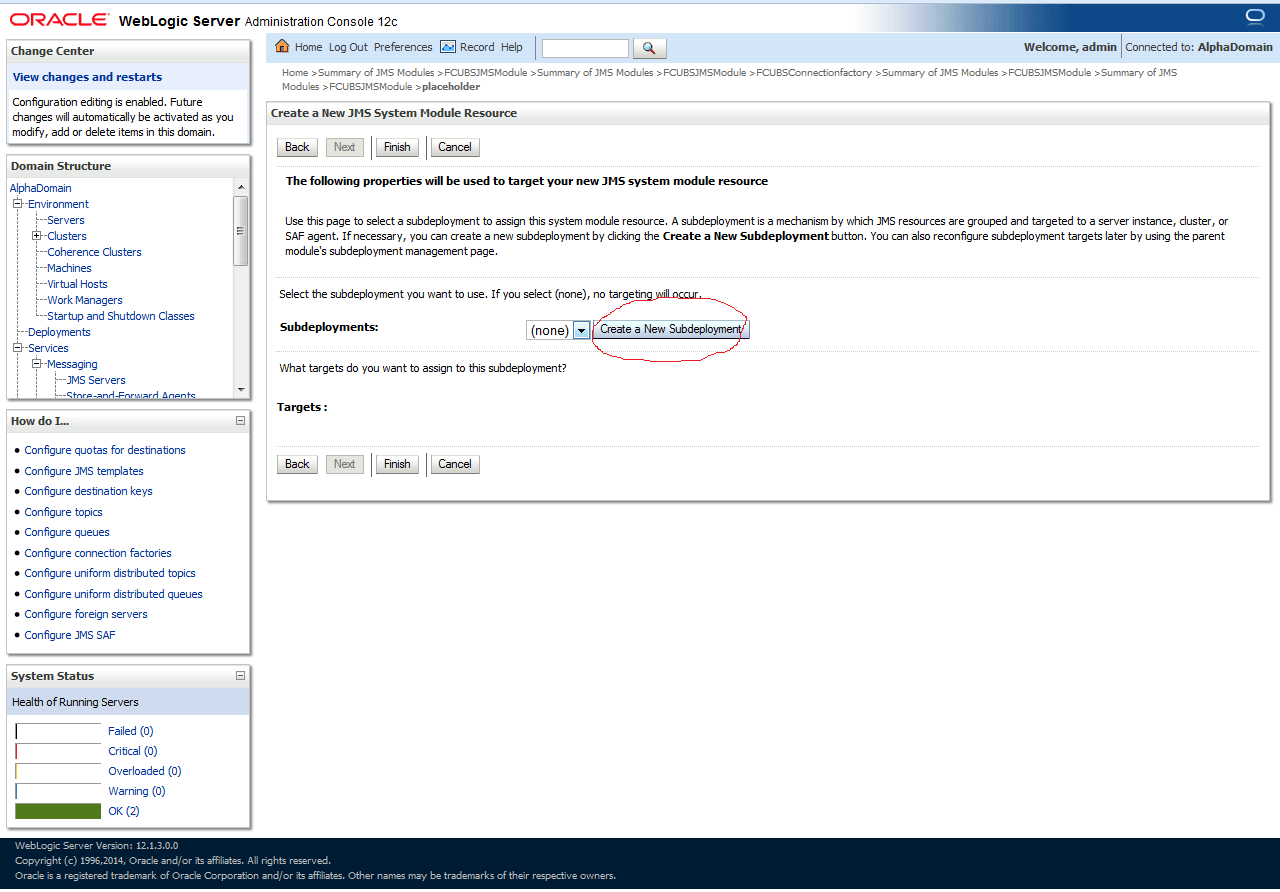This screenshot has width=1280, height=892.
Task: Click OK (2) status link
Action: coord(124,811)
